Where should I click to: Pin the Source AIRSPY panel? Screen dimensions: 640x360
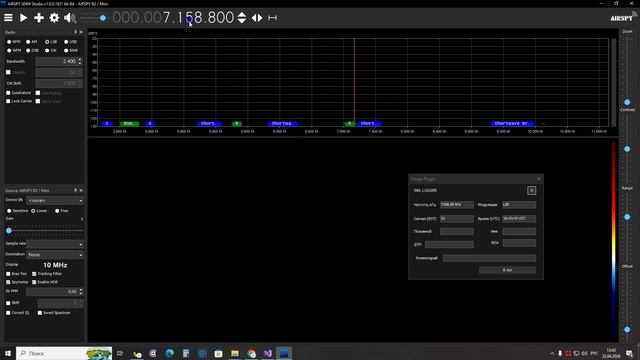click(75, 190)
